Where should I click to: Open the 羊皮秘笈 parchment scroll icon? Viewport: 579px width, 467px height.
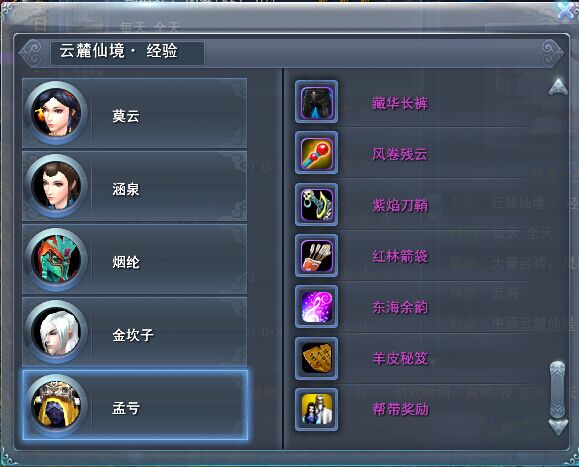[x=316, y=358]
